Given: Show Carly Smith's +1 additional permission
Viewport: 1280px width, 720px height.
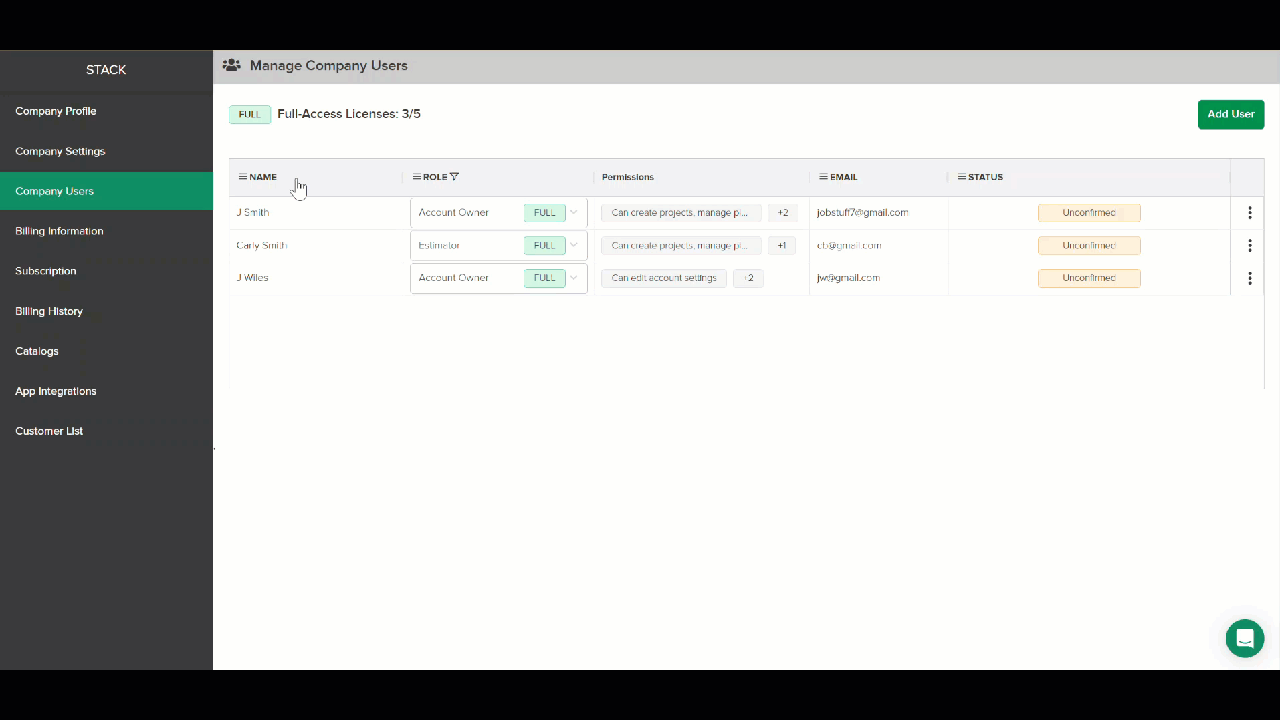Looking at the screenshot, I should [782, 246].
